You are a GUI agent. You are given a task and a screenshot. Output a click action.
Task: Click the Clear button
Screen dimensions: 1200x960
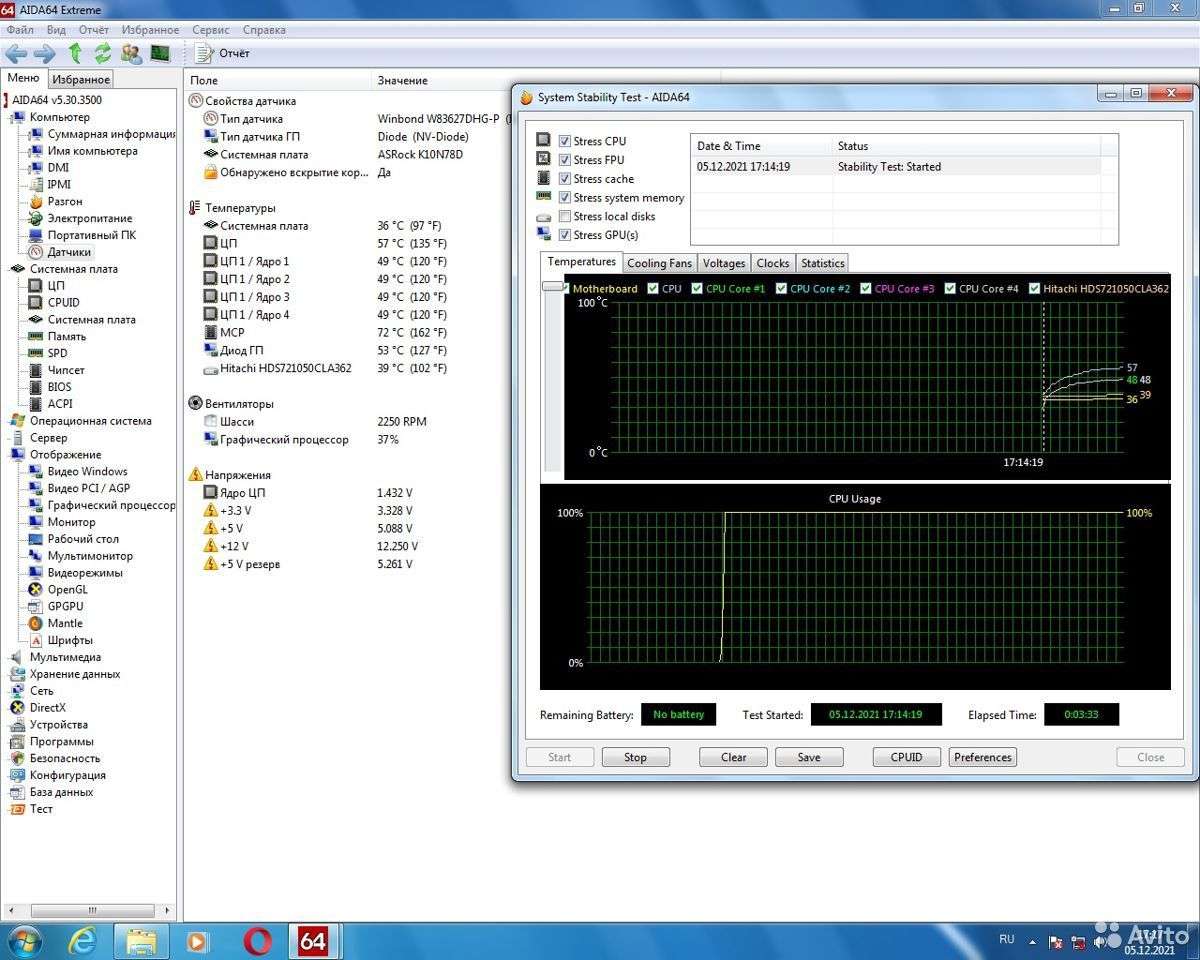tap(734, 757)
